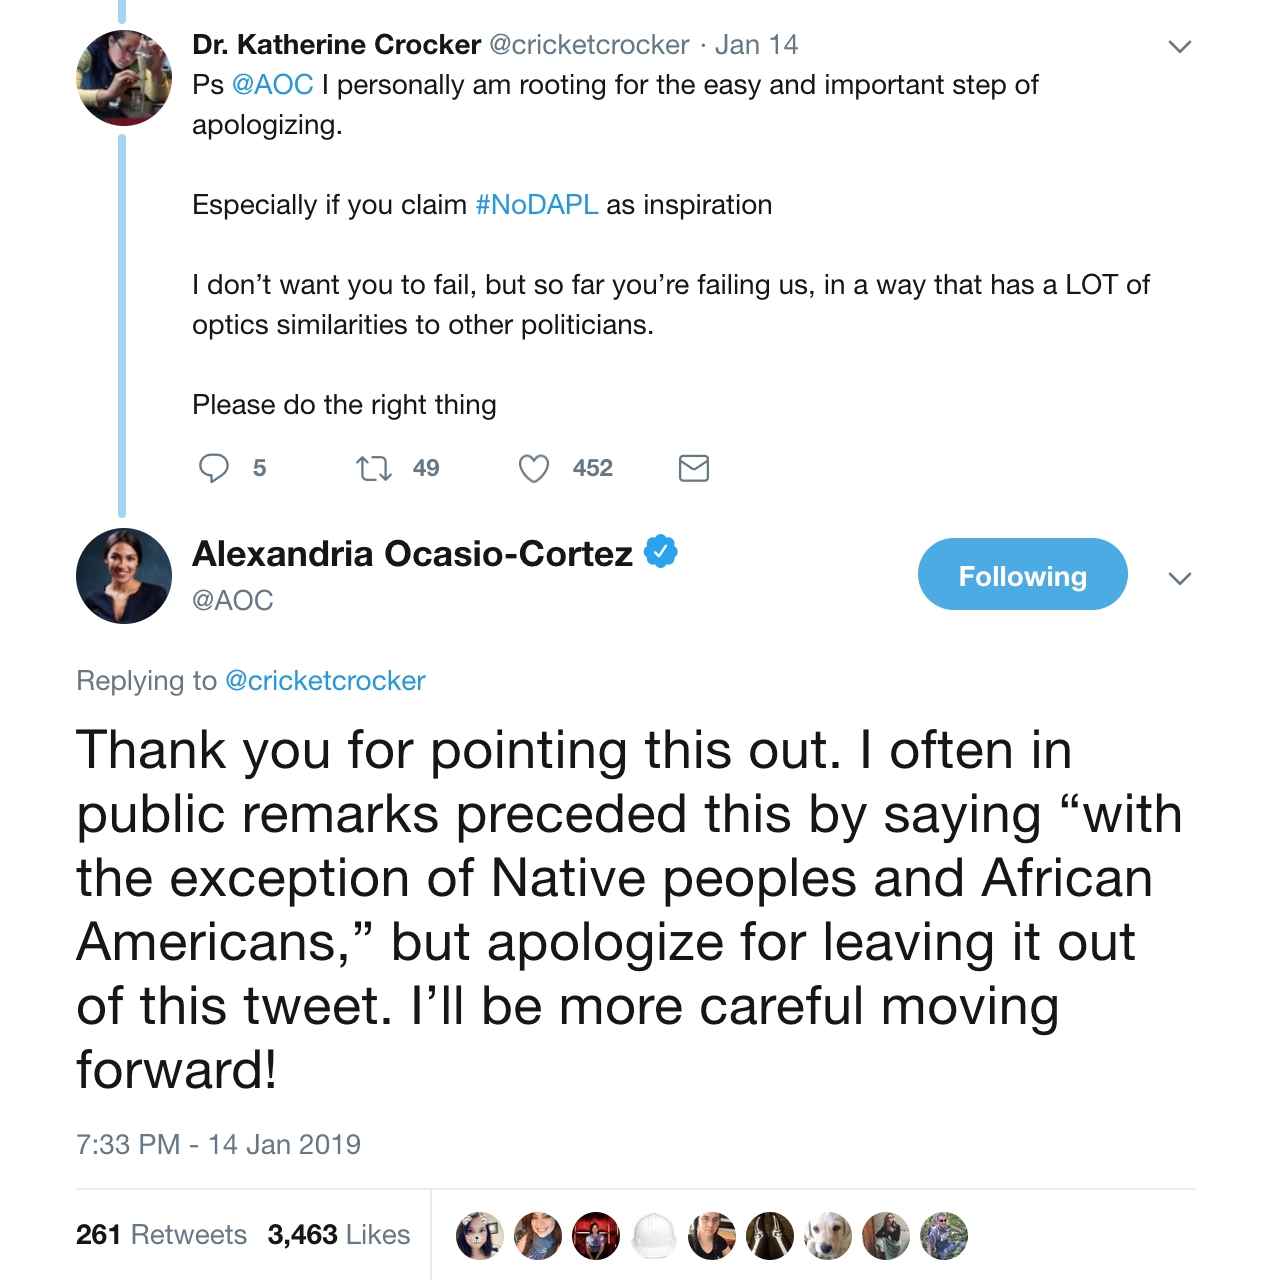Viewport: 1264px width, 1280px height.
Task: Open Alexandria Ocasio-Cortez's profile avatar
Action: [x=124, y=576]
